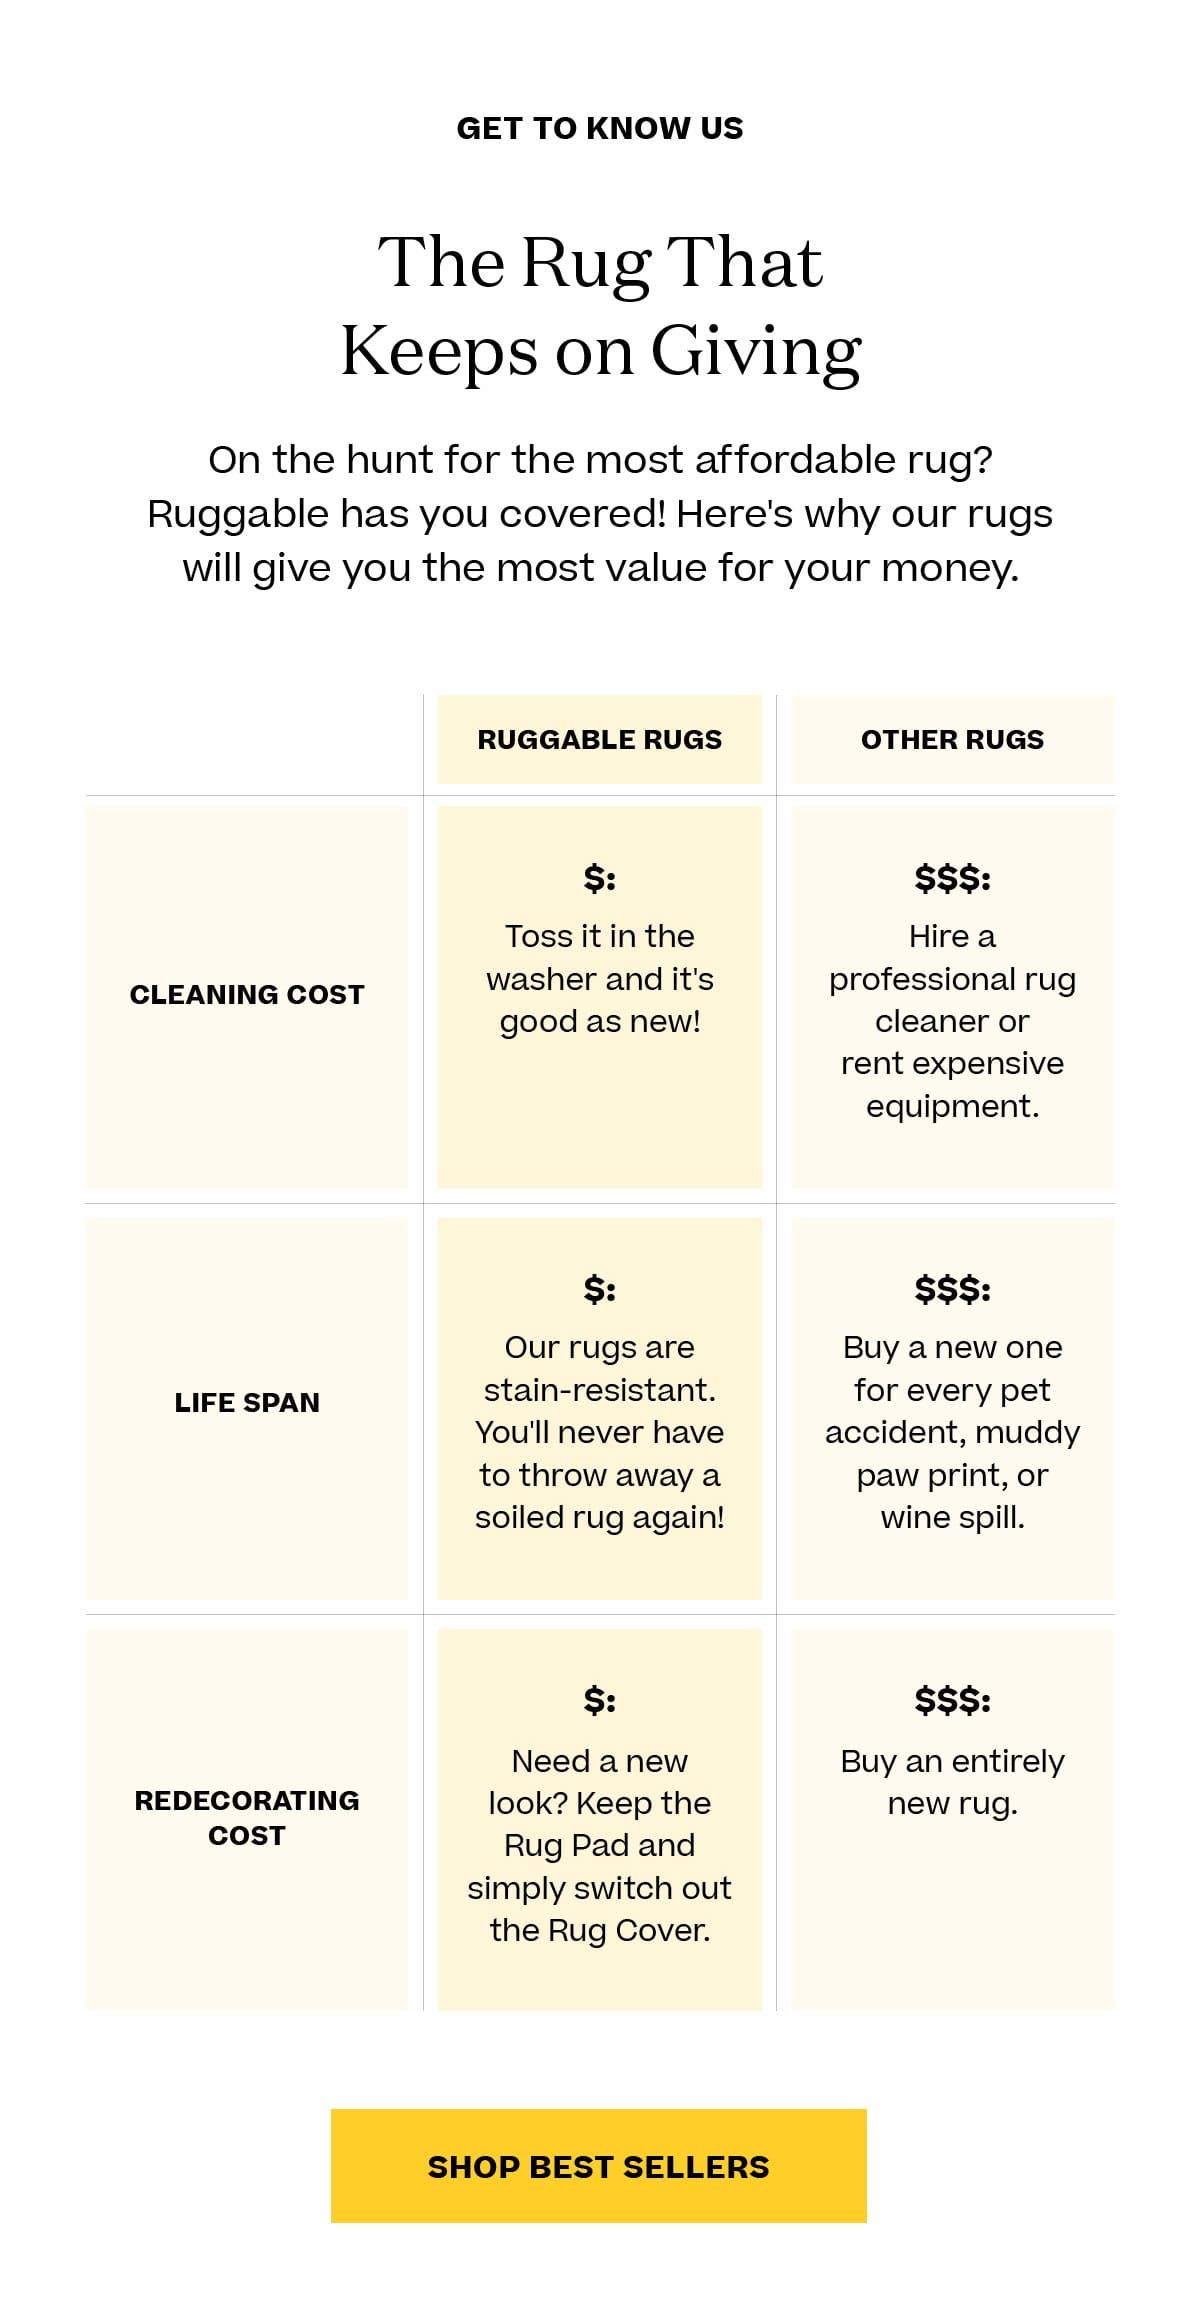The image size is (1196, 2310).
Task: Select the Other Rugs column header
Action: [952, 740]
